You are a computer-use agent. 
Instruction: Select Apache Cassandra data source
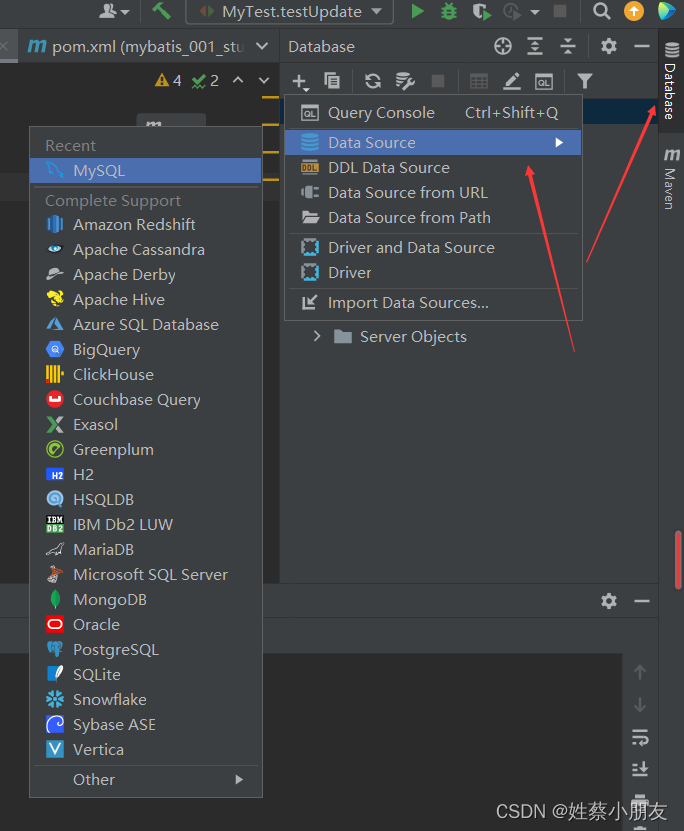[x=146, y=250]
